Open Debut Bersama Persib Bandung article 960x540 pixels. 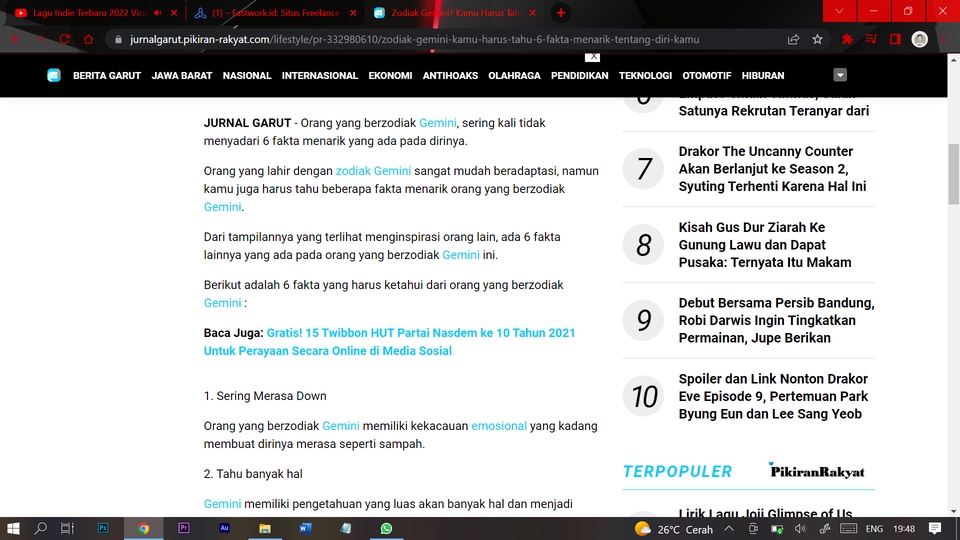click(776, 320)
